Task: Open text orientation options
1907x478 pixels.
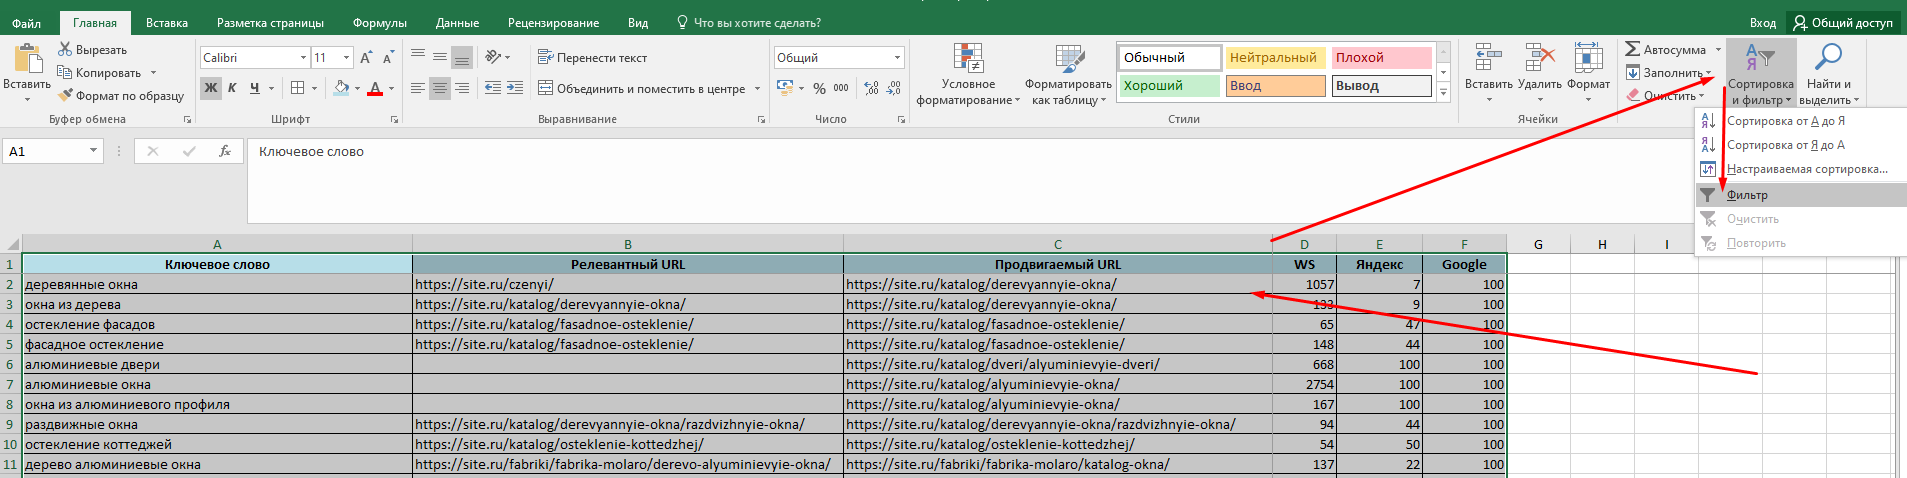Action: tap(497, 57)
